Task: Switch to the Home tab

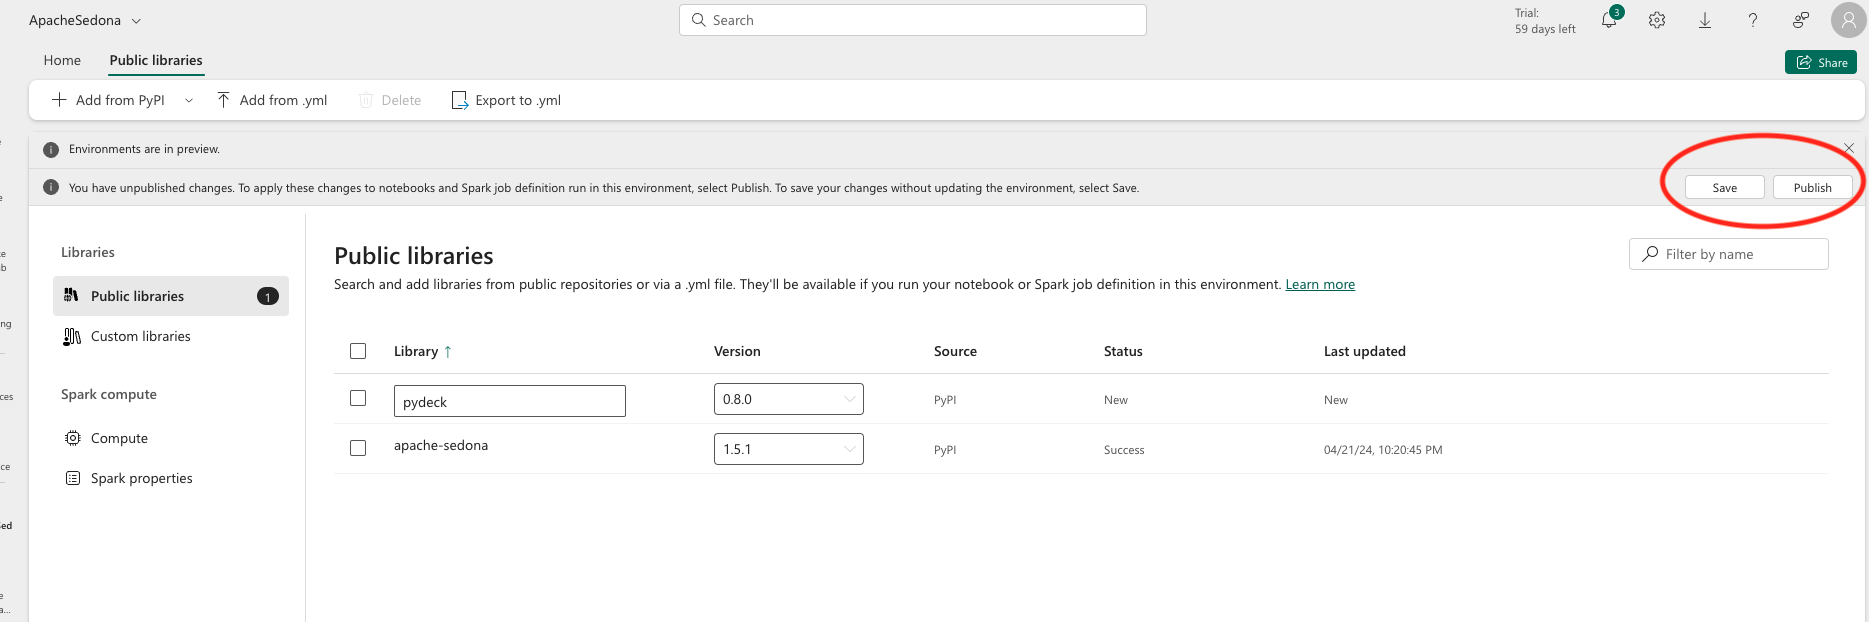Action: coord(62,60)
